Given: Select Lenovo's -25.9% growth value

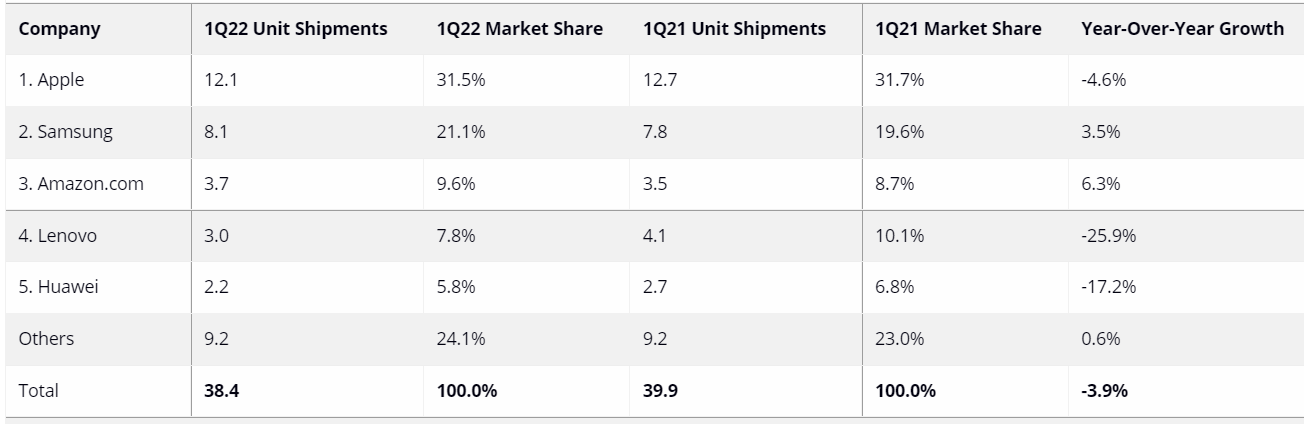Looking at the screenshot, I should tap(1108, 236).
